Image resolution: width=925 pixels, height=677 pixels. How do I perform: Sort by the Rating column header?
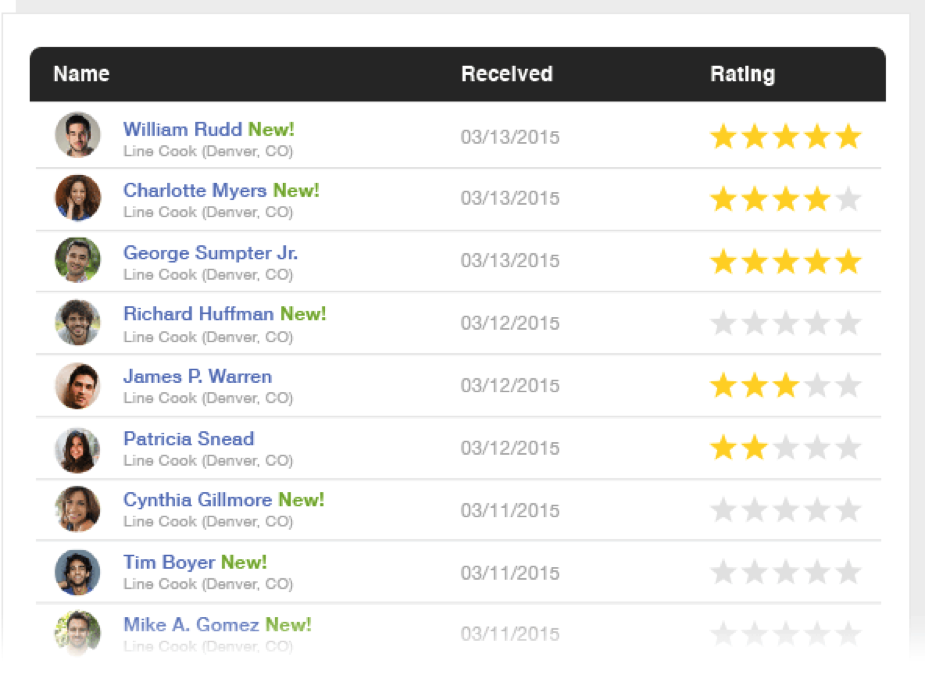click(x=742, y=75)
